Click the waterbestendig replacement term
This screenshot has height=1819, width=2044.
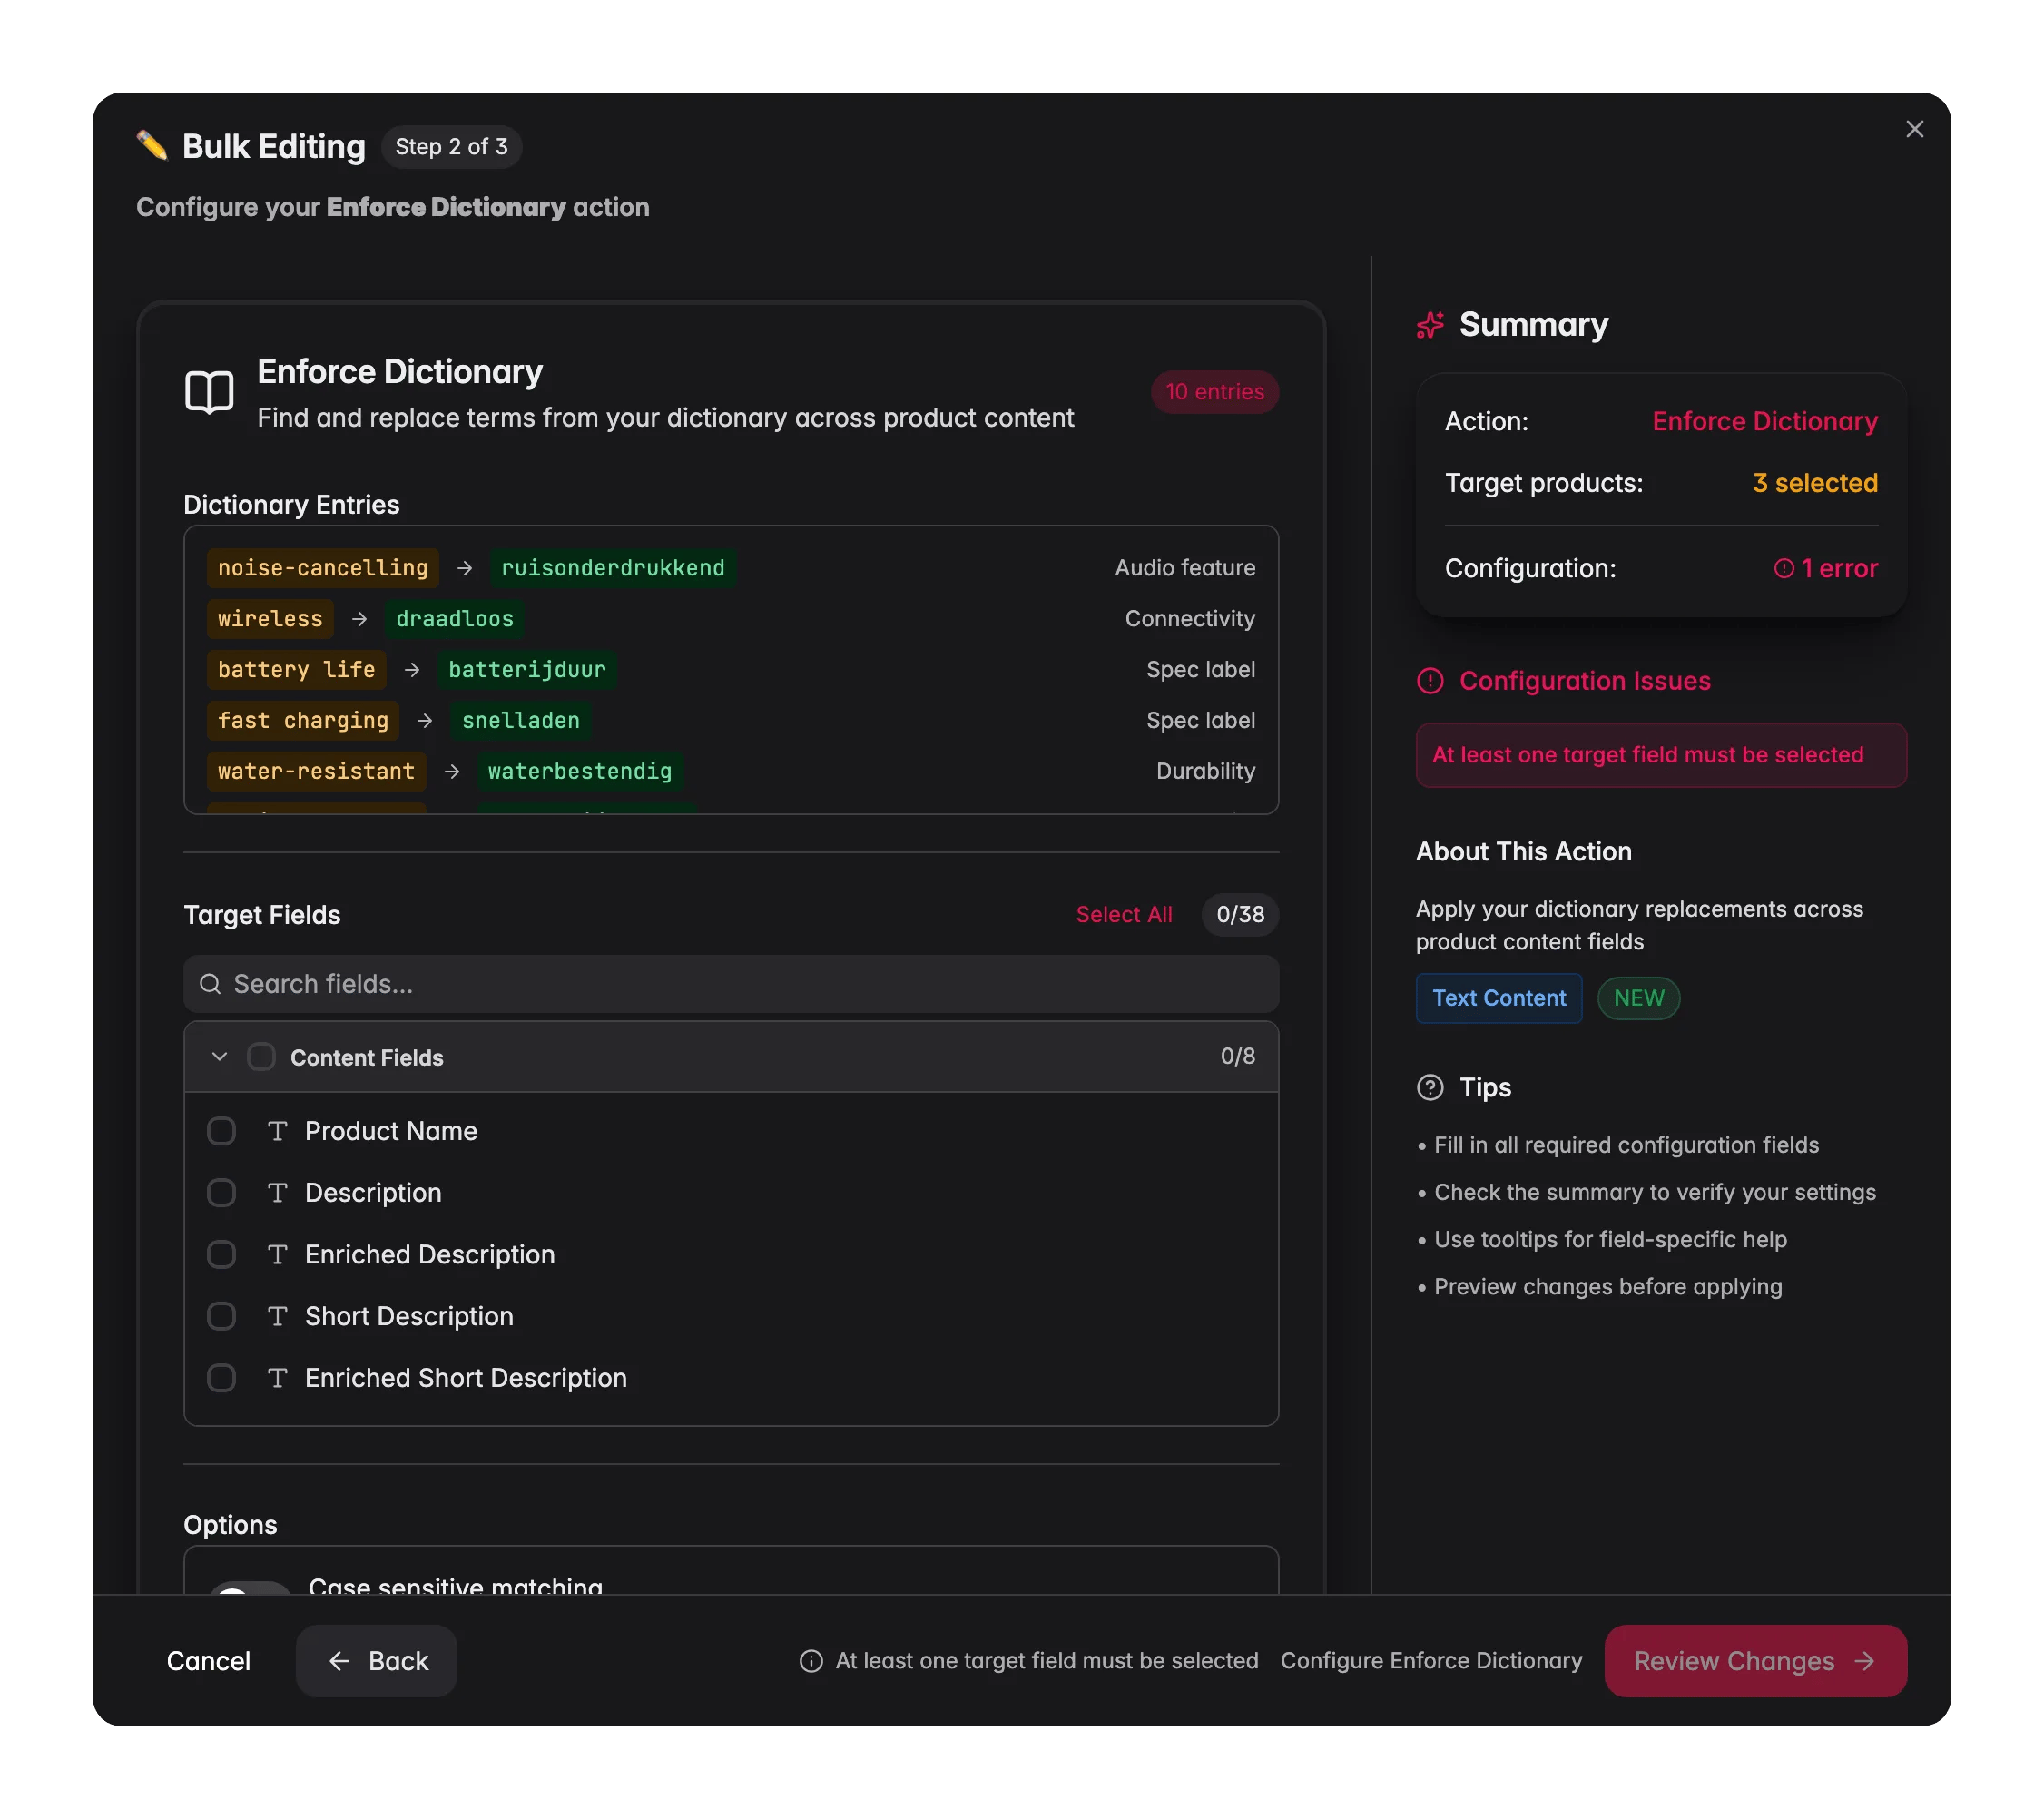[580, 772]
